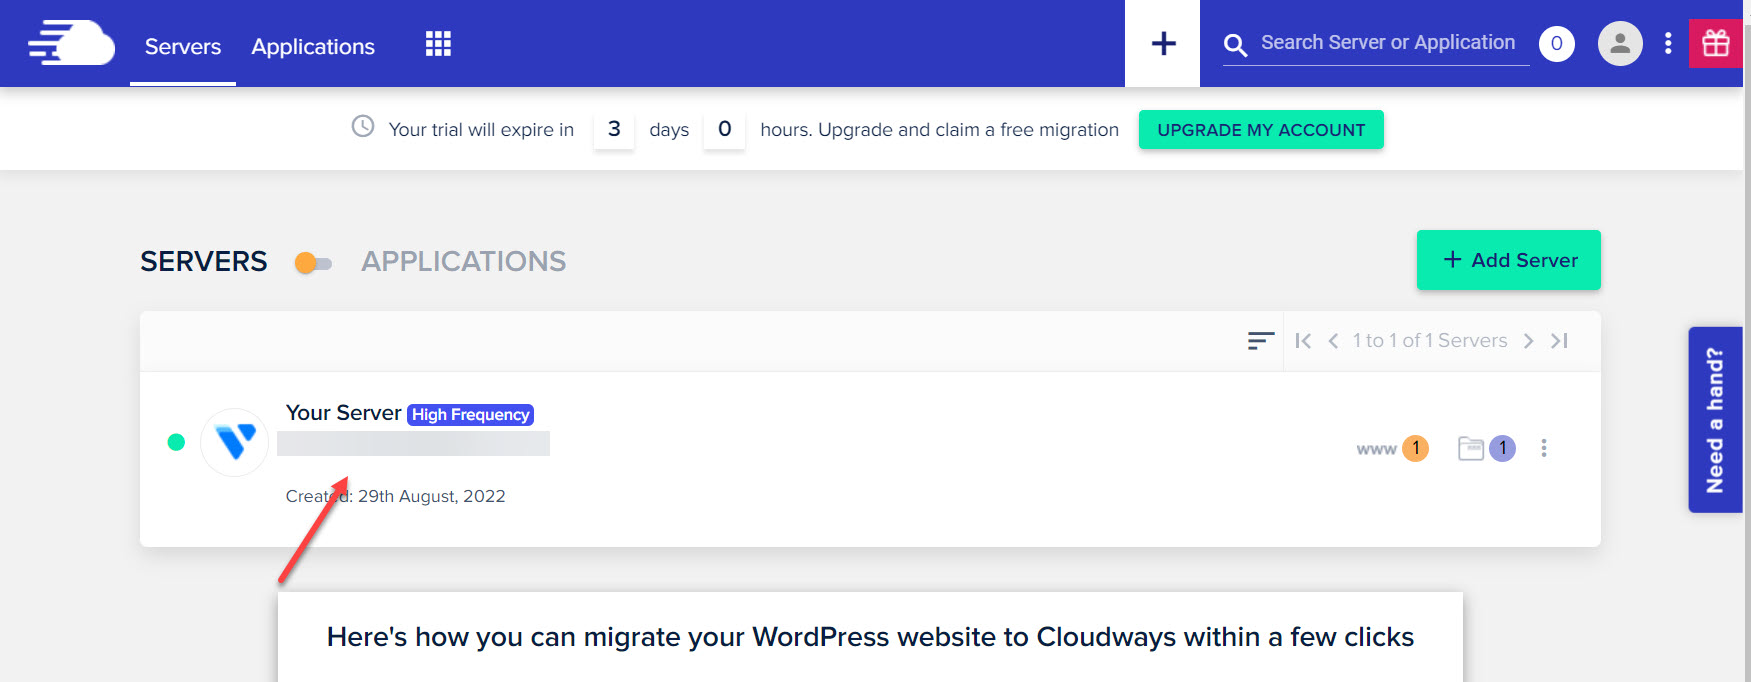This screenshot has width=1751, height=682.
Task: Click the Created: 29th August, 2022 text
Action: point(396,496)
